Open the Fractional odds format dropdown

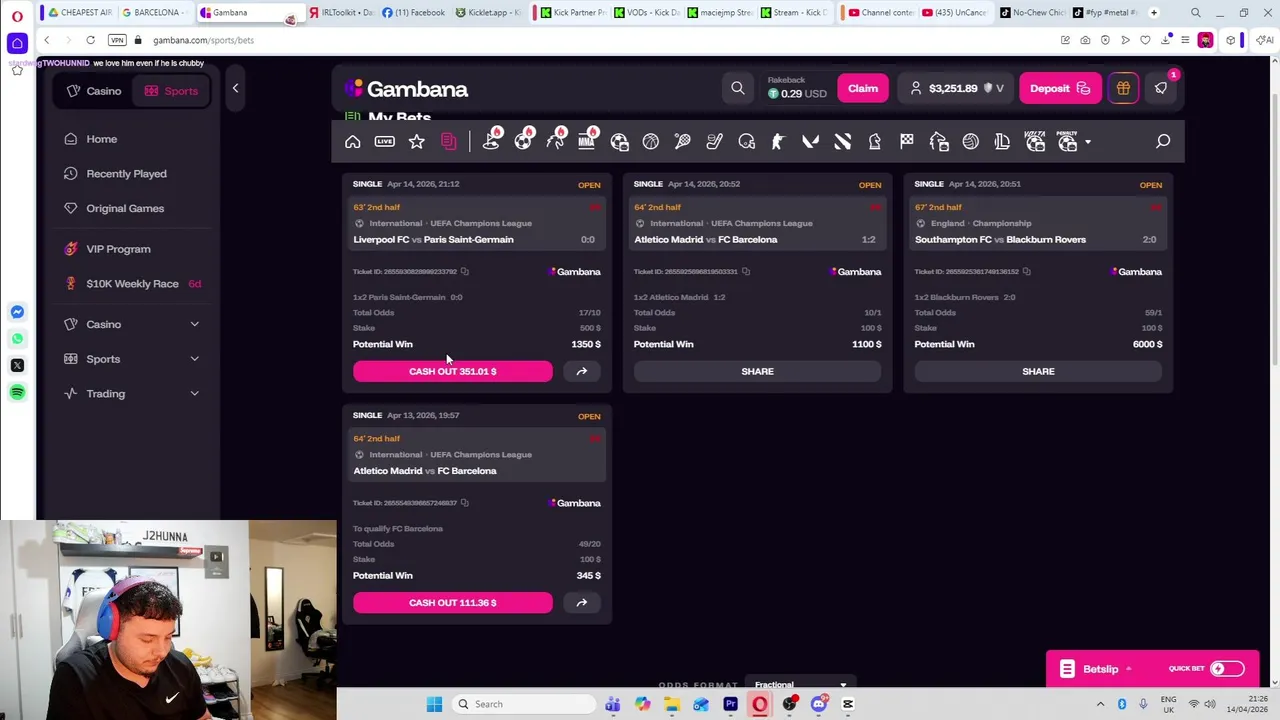click(x=800, y=685)
